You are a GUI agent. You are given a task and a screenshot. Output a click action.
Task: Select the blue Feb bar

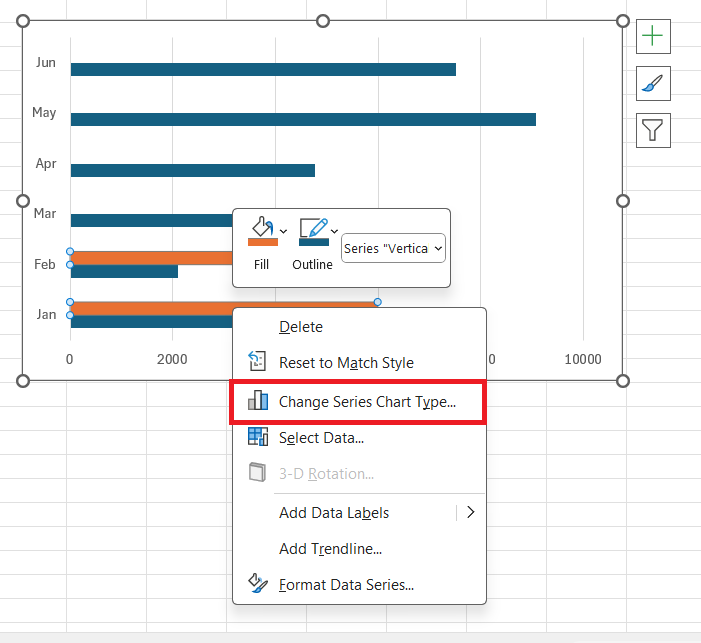coord(124,271)
